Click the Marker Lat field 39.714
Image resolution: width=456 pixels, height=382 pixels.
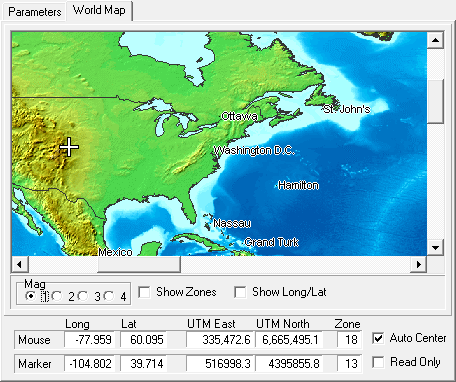pyautogui.click(x=144, y=363)
